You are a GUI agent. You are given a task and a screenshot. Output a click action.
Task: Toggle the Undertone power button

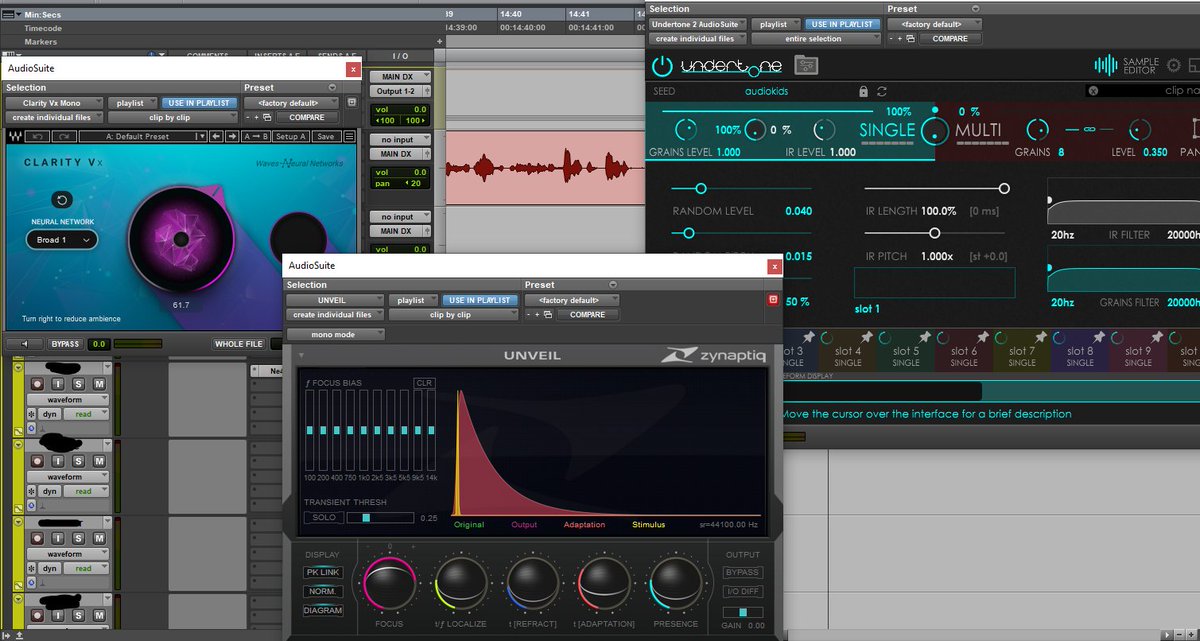coord(662,66)
